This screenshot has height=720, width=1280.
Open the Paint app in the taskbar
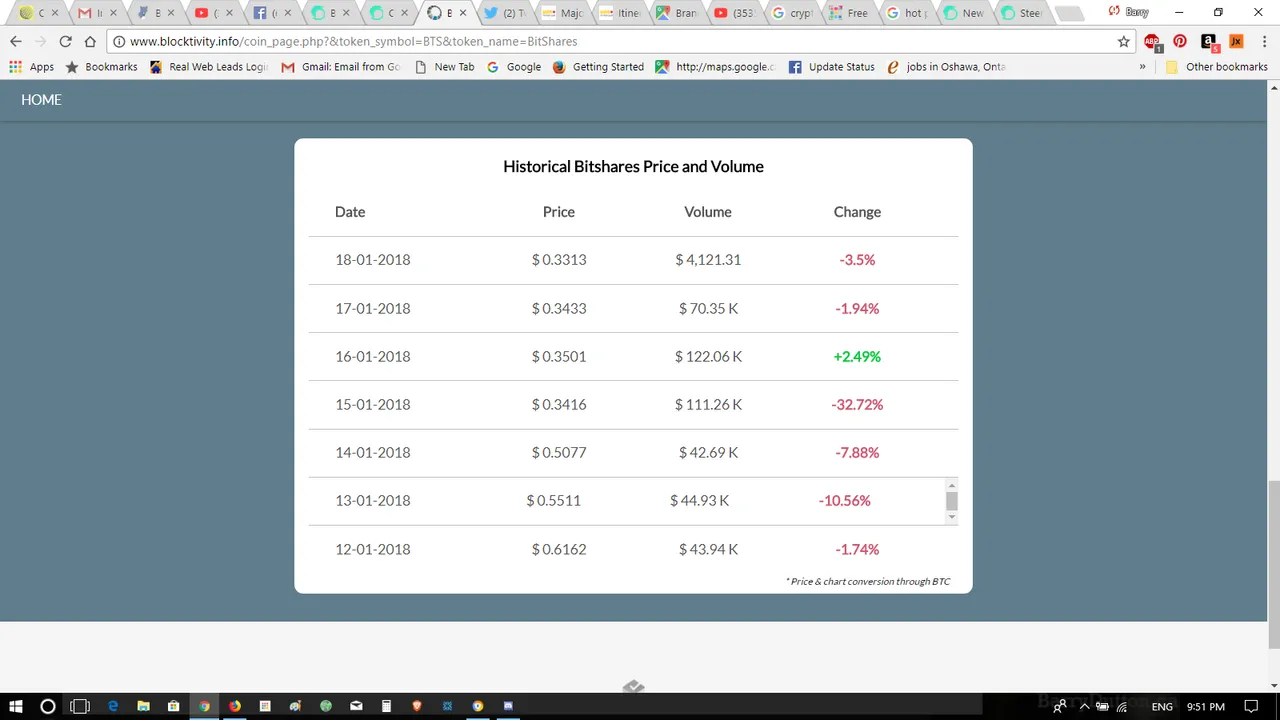coord(295,706)
